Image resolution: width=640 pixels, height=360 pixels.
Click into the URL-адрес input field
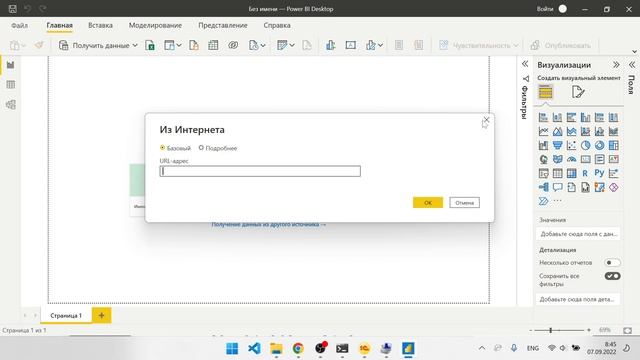coord(260,171)
